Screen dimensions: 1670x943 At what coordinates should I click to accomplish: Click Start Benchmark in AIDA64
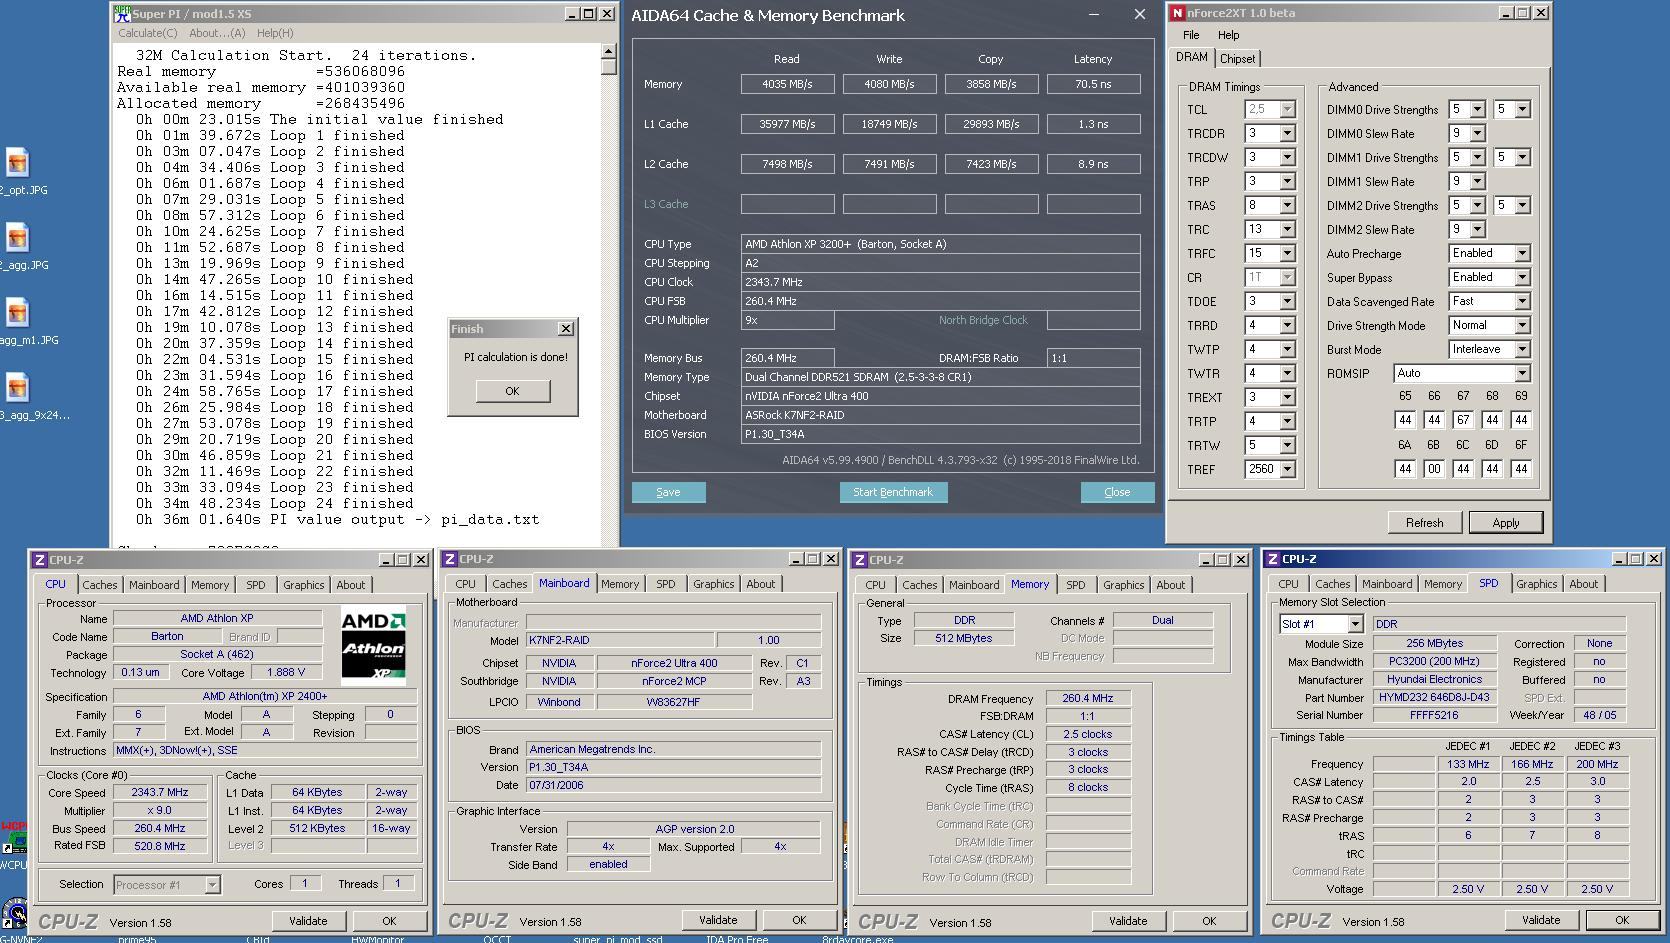tap(893, 492)
